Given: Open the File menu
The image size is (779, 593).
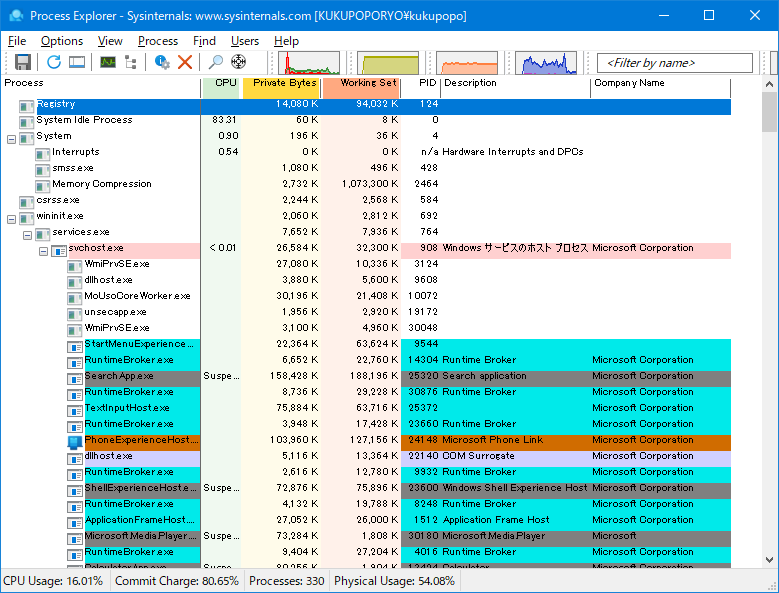Looking at the screenshot, I should tap(17, 41).
